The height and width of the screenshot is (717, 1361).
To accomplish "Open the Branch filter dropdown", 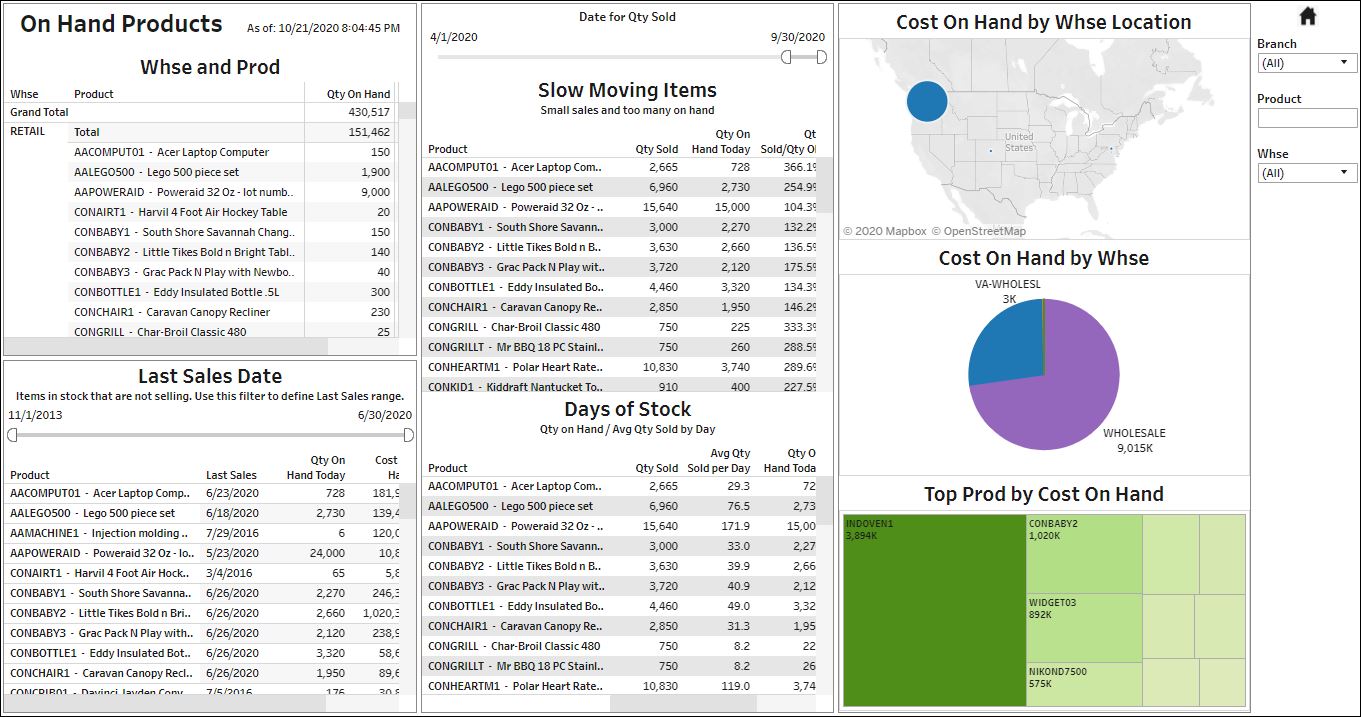I will (x=1307, y=63).
